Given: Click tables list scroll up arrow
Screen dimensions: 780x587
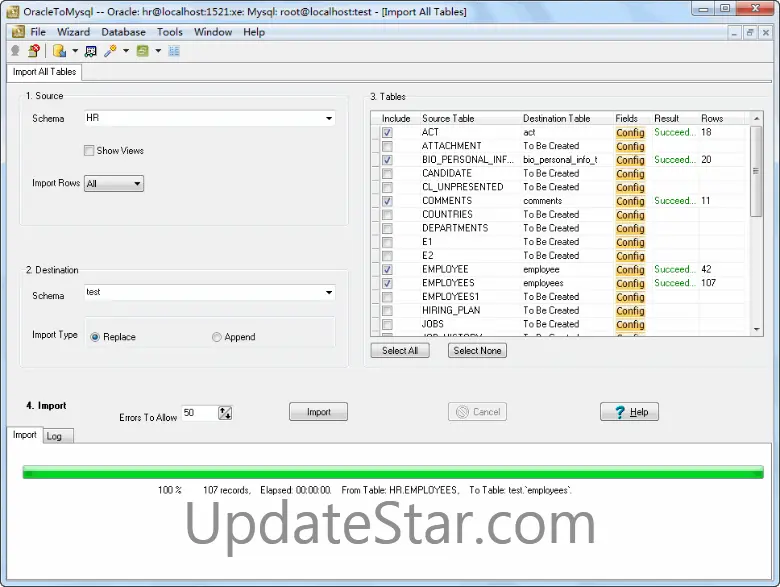Looking at the screenshot, I should click(757, 118).
